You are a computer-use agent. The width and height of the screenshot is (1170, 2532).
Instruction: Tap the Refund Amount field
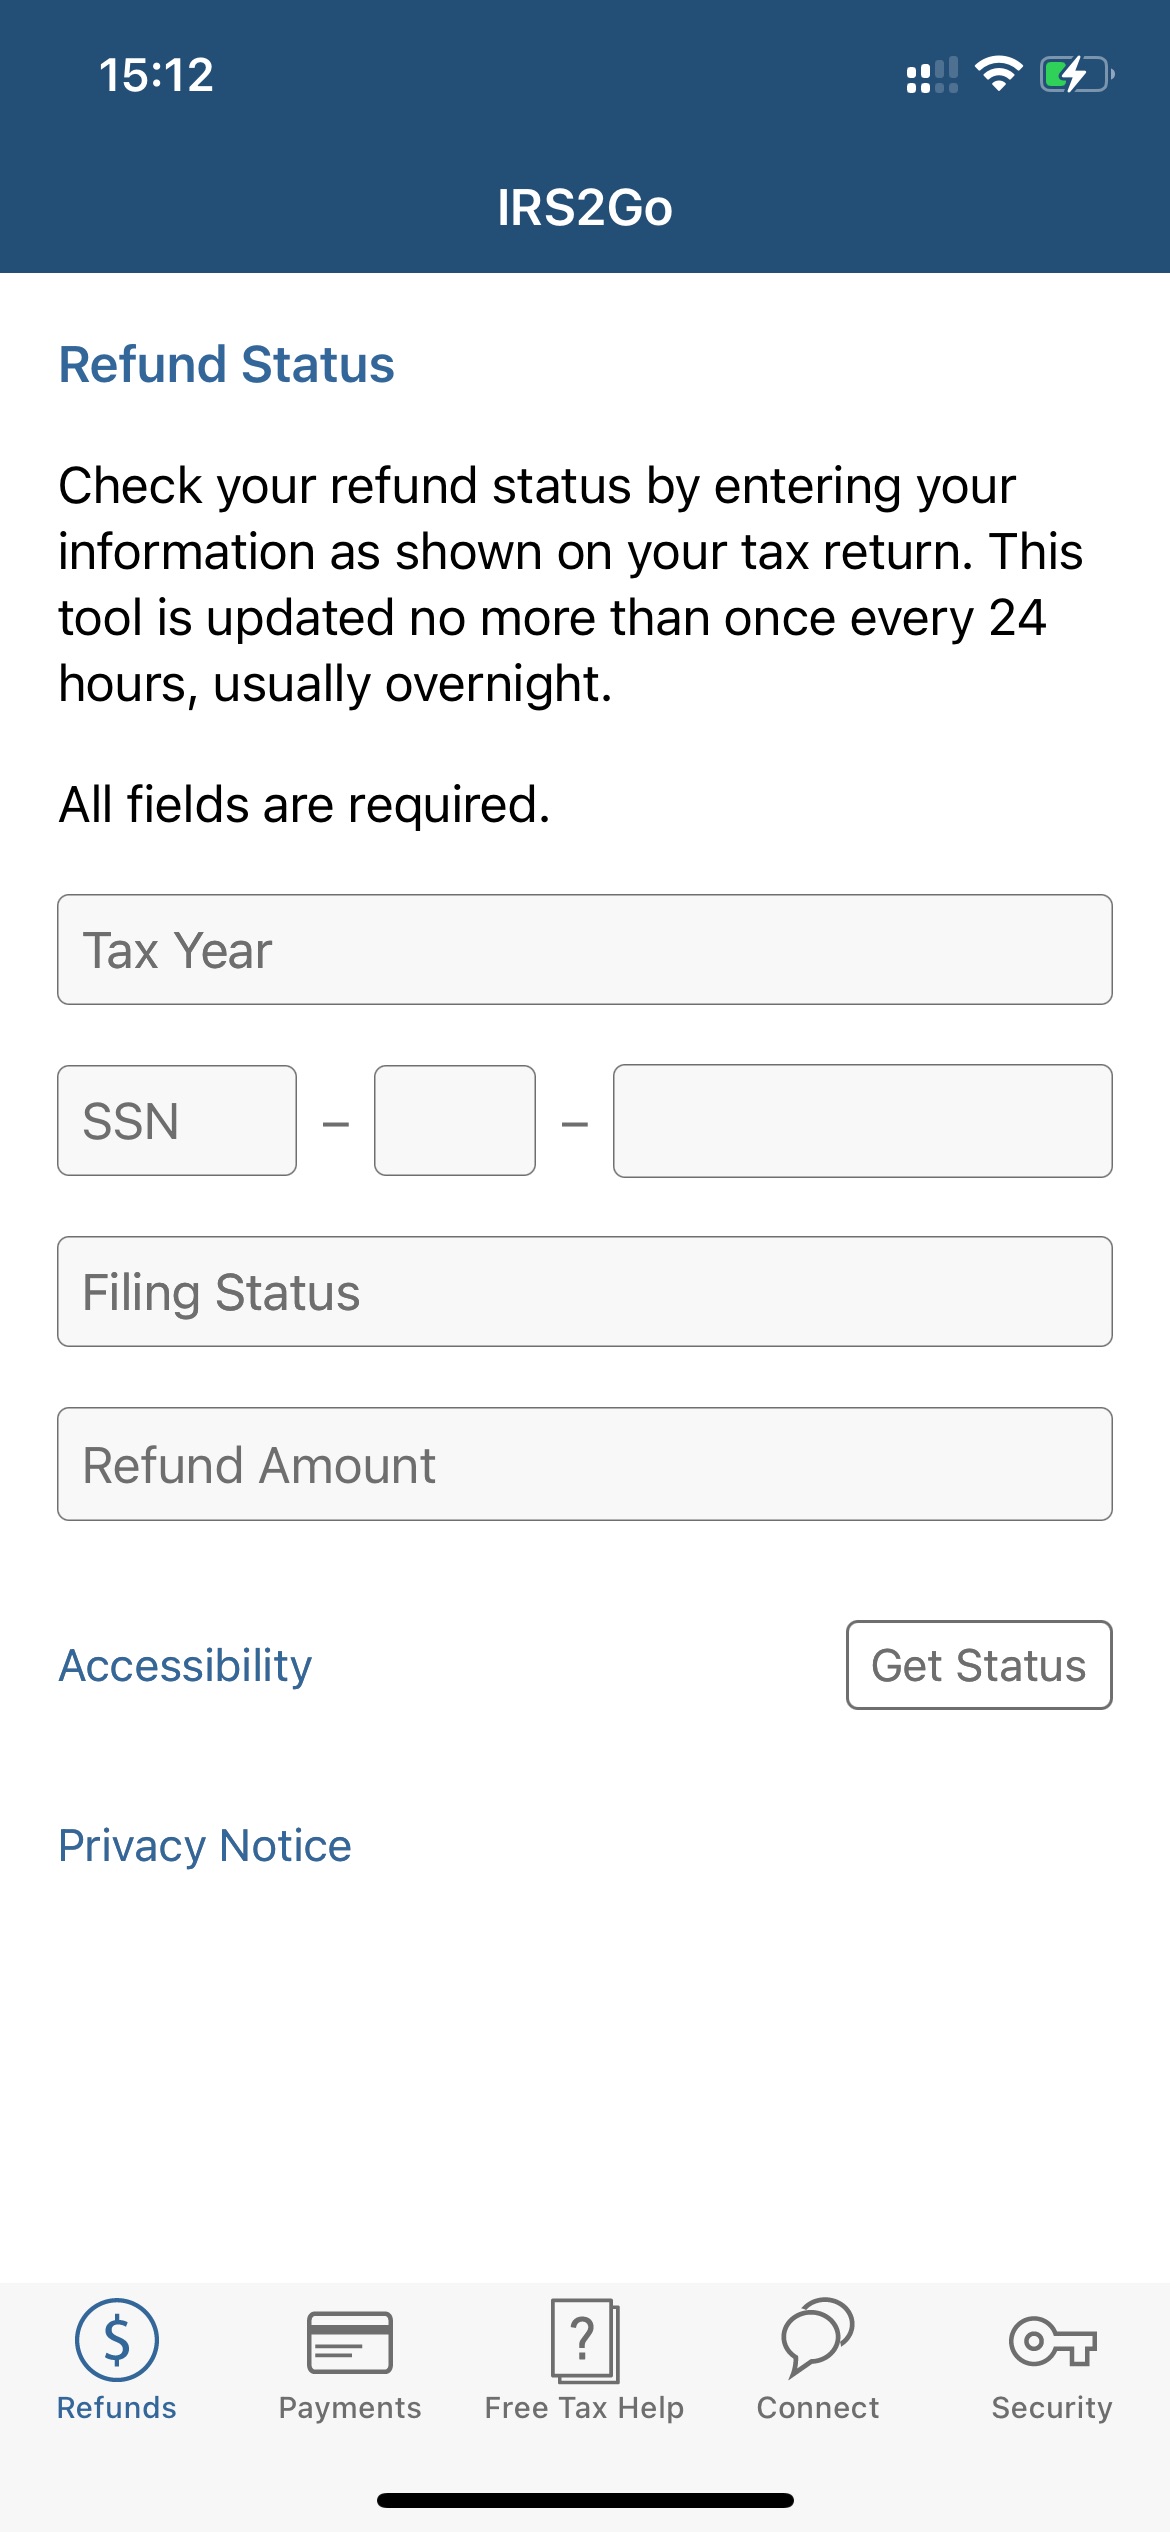coord(585,1464)
